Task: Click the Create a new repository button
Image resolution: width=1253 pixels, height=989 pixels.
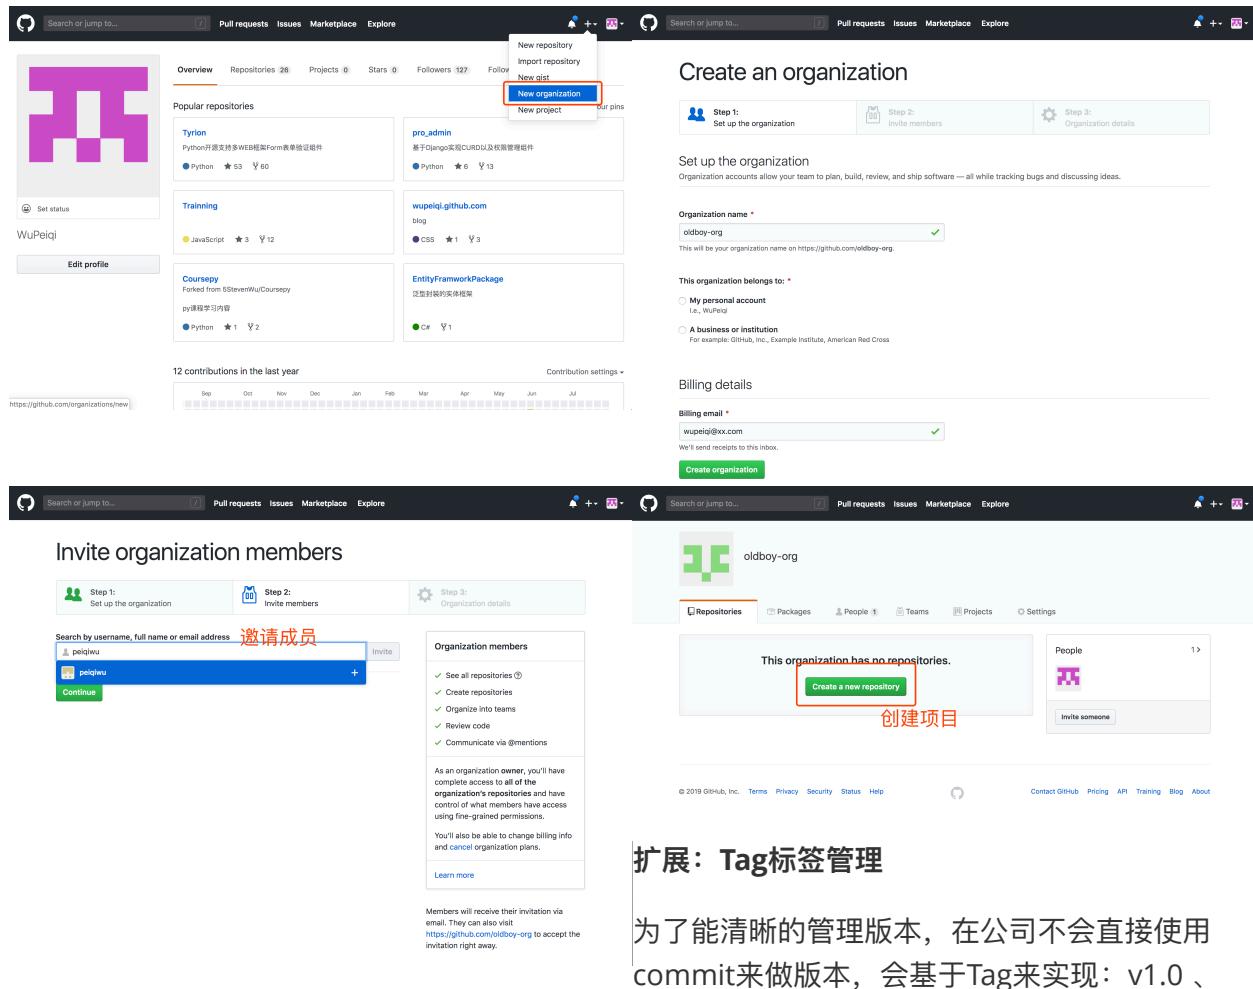Action: (856, 687)
